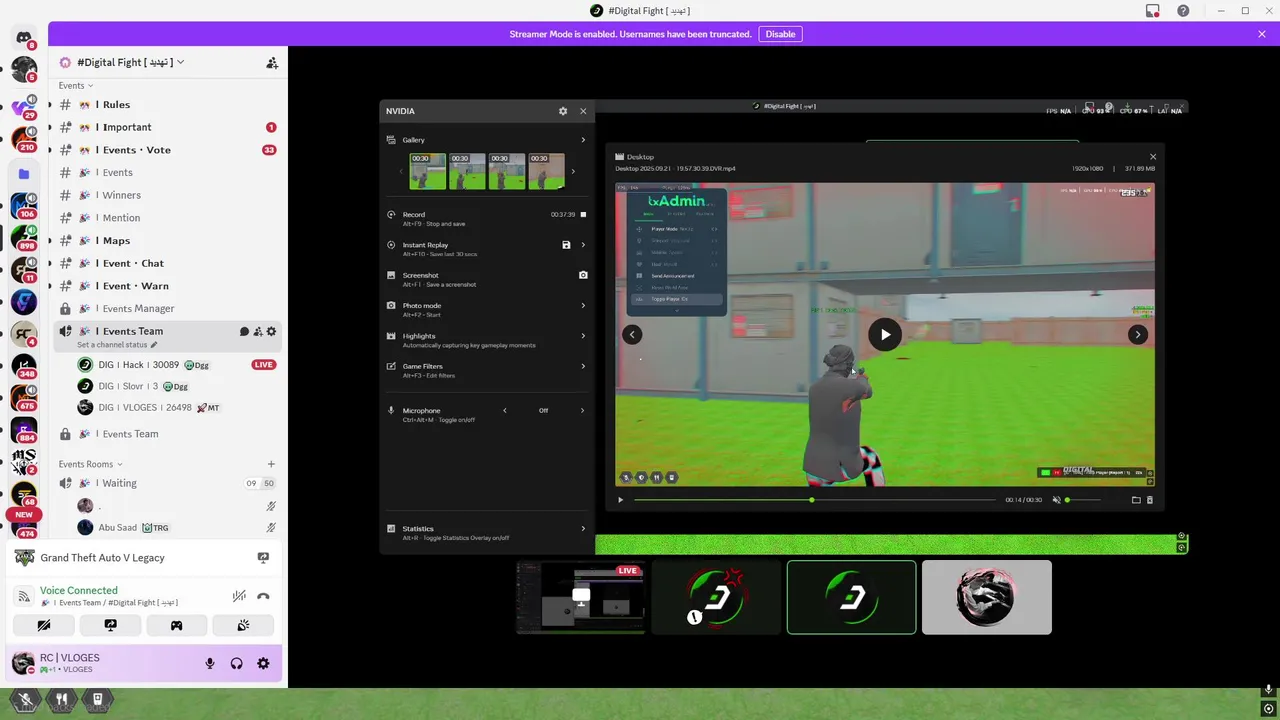Viewport: 1280px width, 720px height.
Task: Expand the NVIDIA Gallery section
Action: tap(583, 140)
